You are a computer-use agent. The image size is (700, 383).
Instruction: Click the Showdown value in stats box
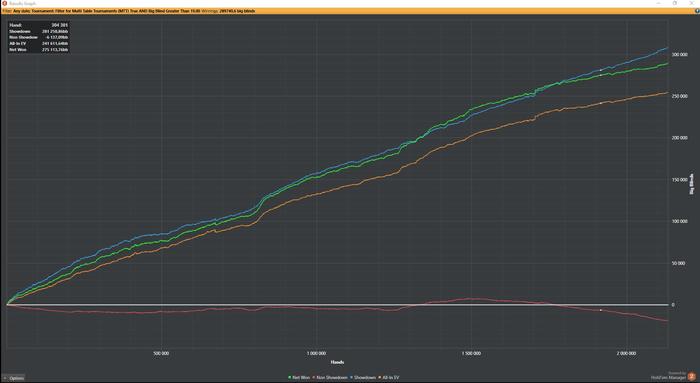pos(55,31)
